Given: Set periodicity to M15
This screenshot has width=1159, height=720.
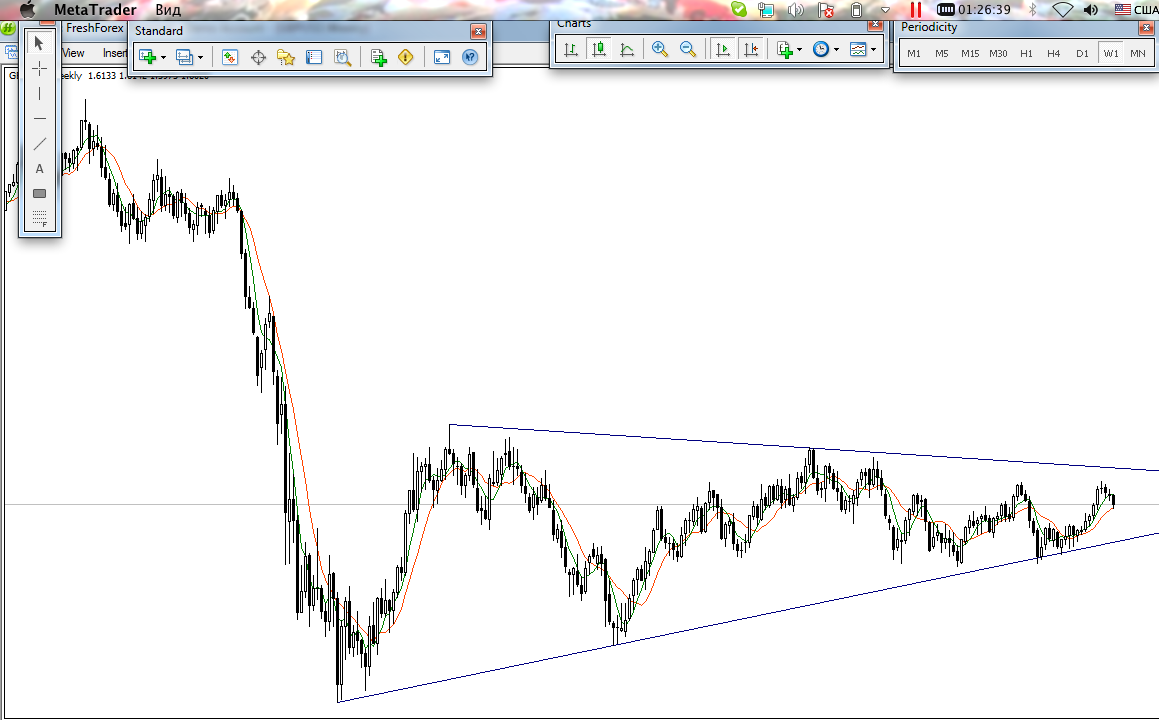Looking at the screenshot, I should tap(970, 53).
